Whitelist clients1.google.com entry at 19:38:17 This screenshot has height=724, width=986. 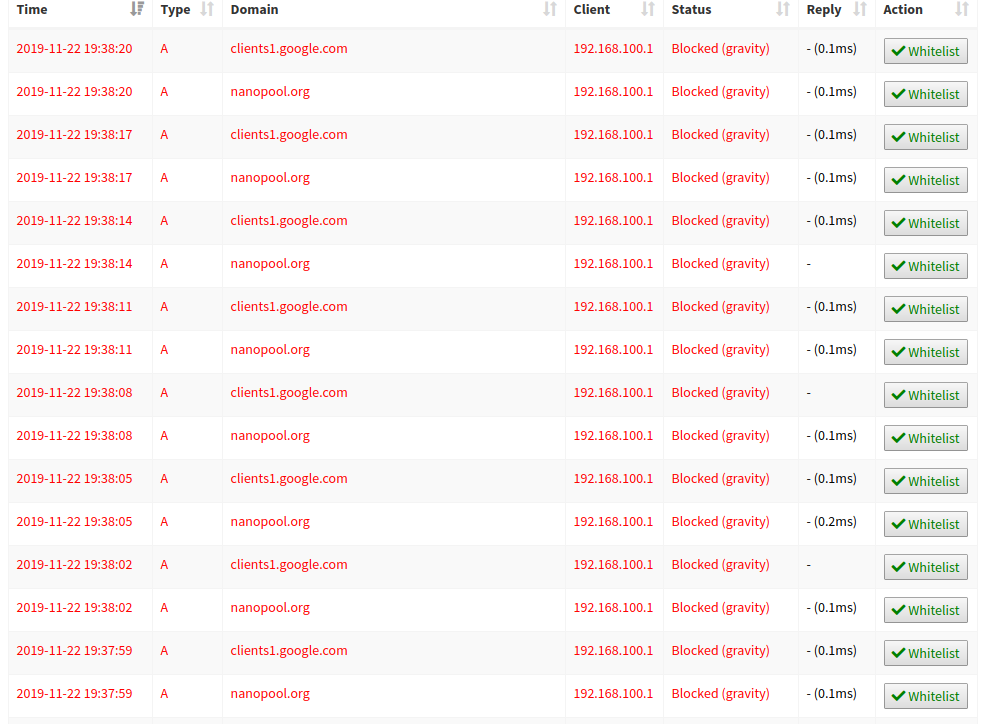[925, 137]
